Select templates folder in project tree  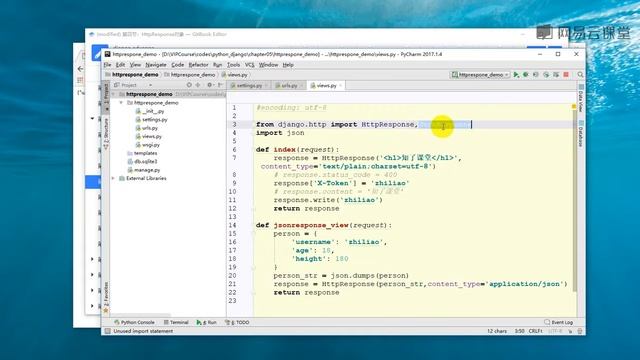tap(142, 153)
